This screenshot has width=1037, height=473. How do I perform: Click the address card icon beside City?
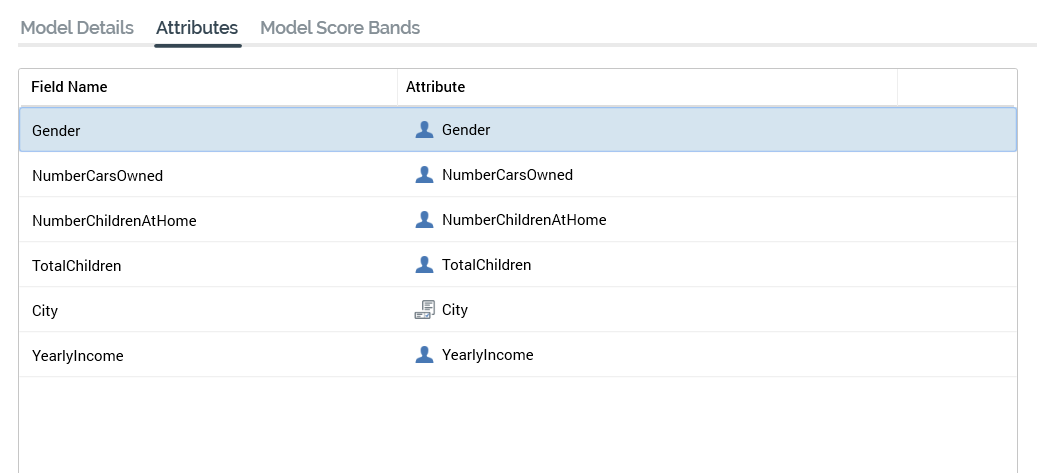[x=424, y=310]
